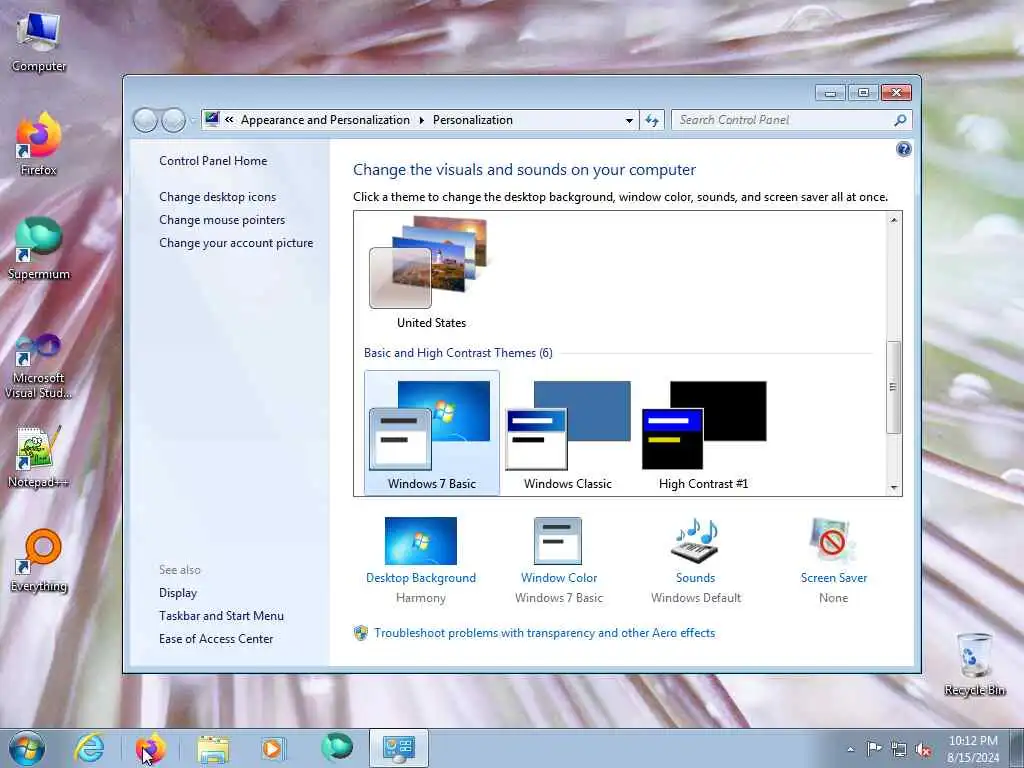Open the Microsoft Visual Studio desktop shortcut
Screen dimensions: 1024x768
(x=39, y=366)
